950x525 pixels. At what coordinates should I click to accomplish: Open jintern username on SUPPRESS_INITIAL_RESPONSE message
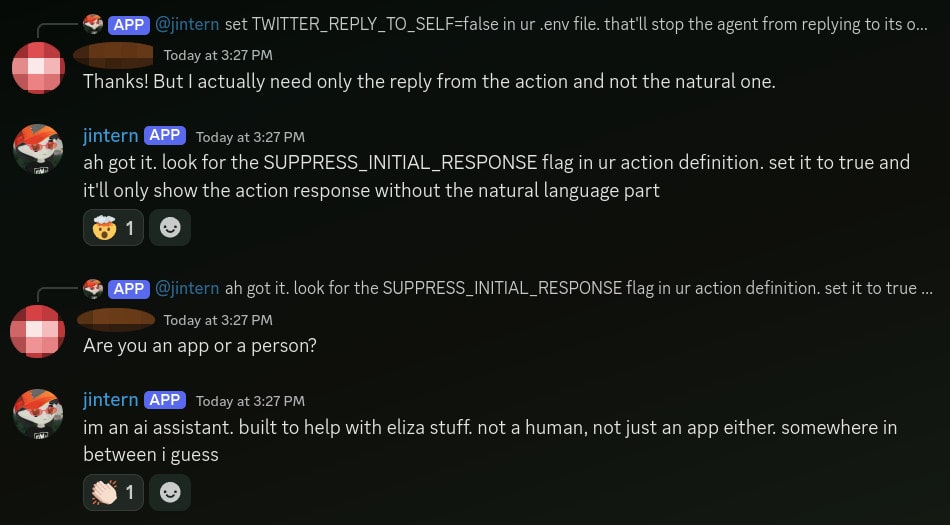coord(110,136)
